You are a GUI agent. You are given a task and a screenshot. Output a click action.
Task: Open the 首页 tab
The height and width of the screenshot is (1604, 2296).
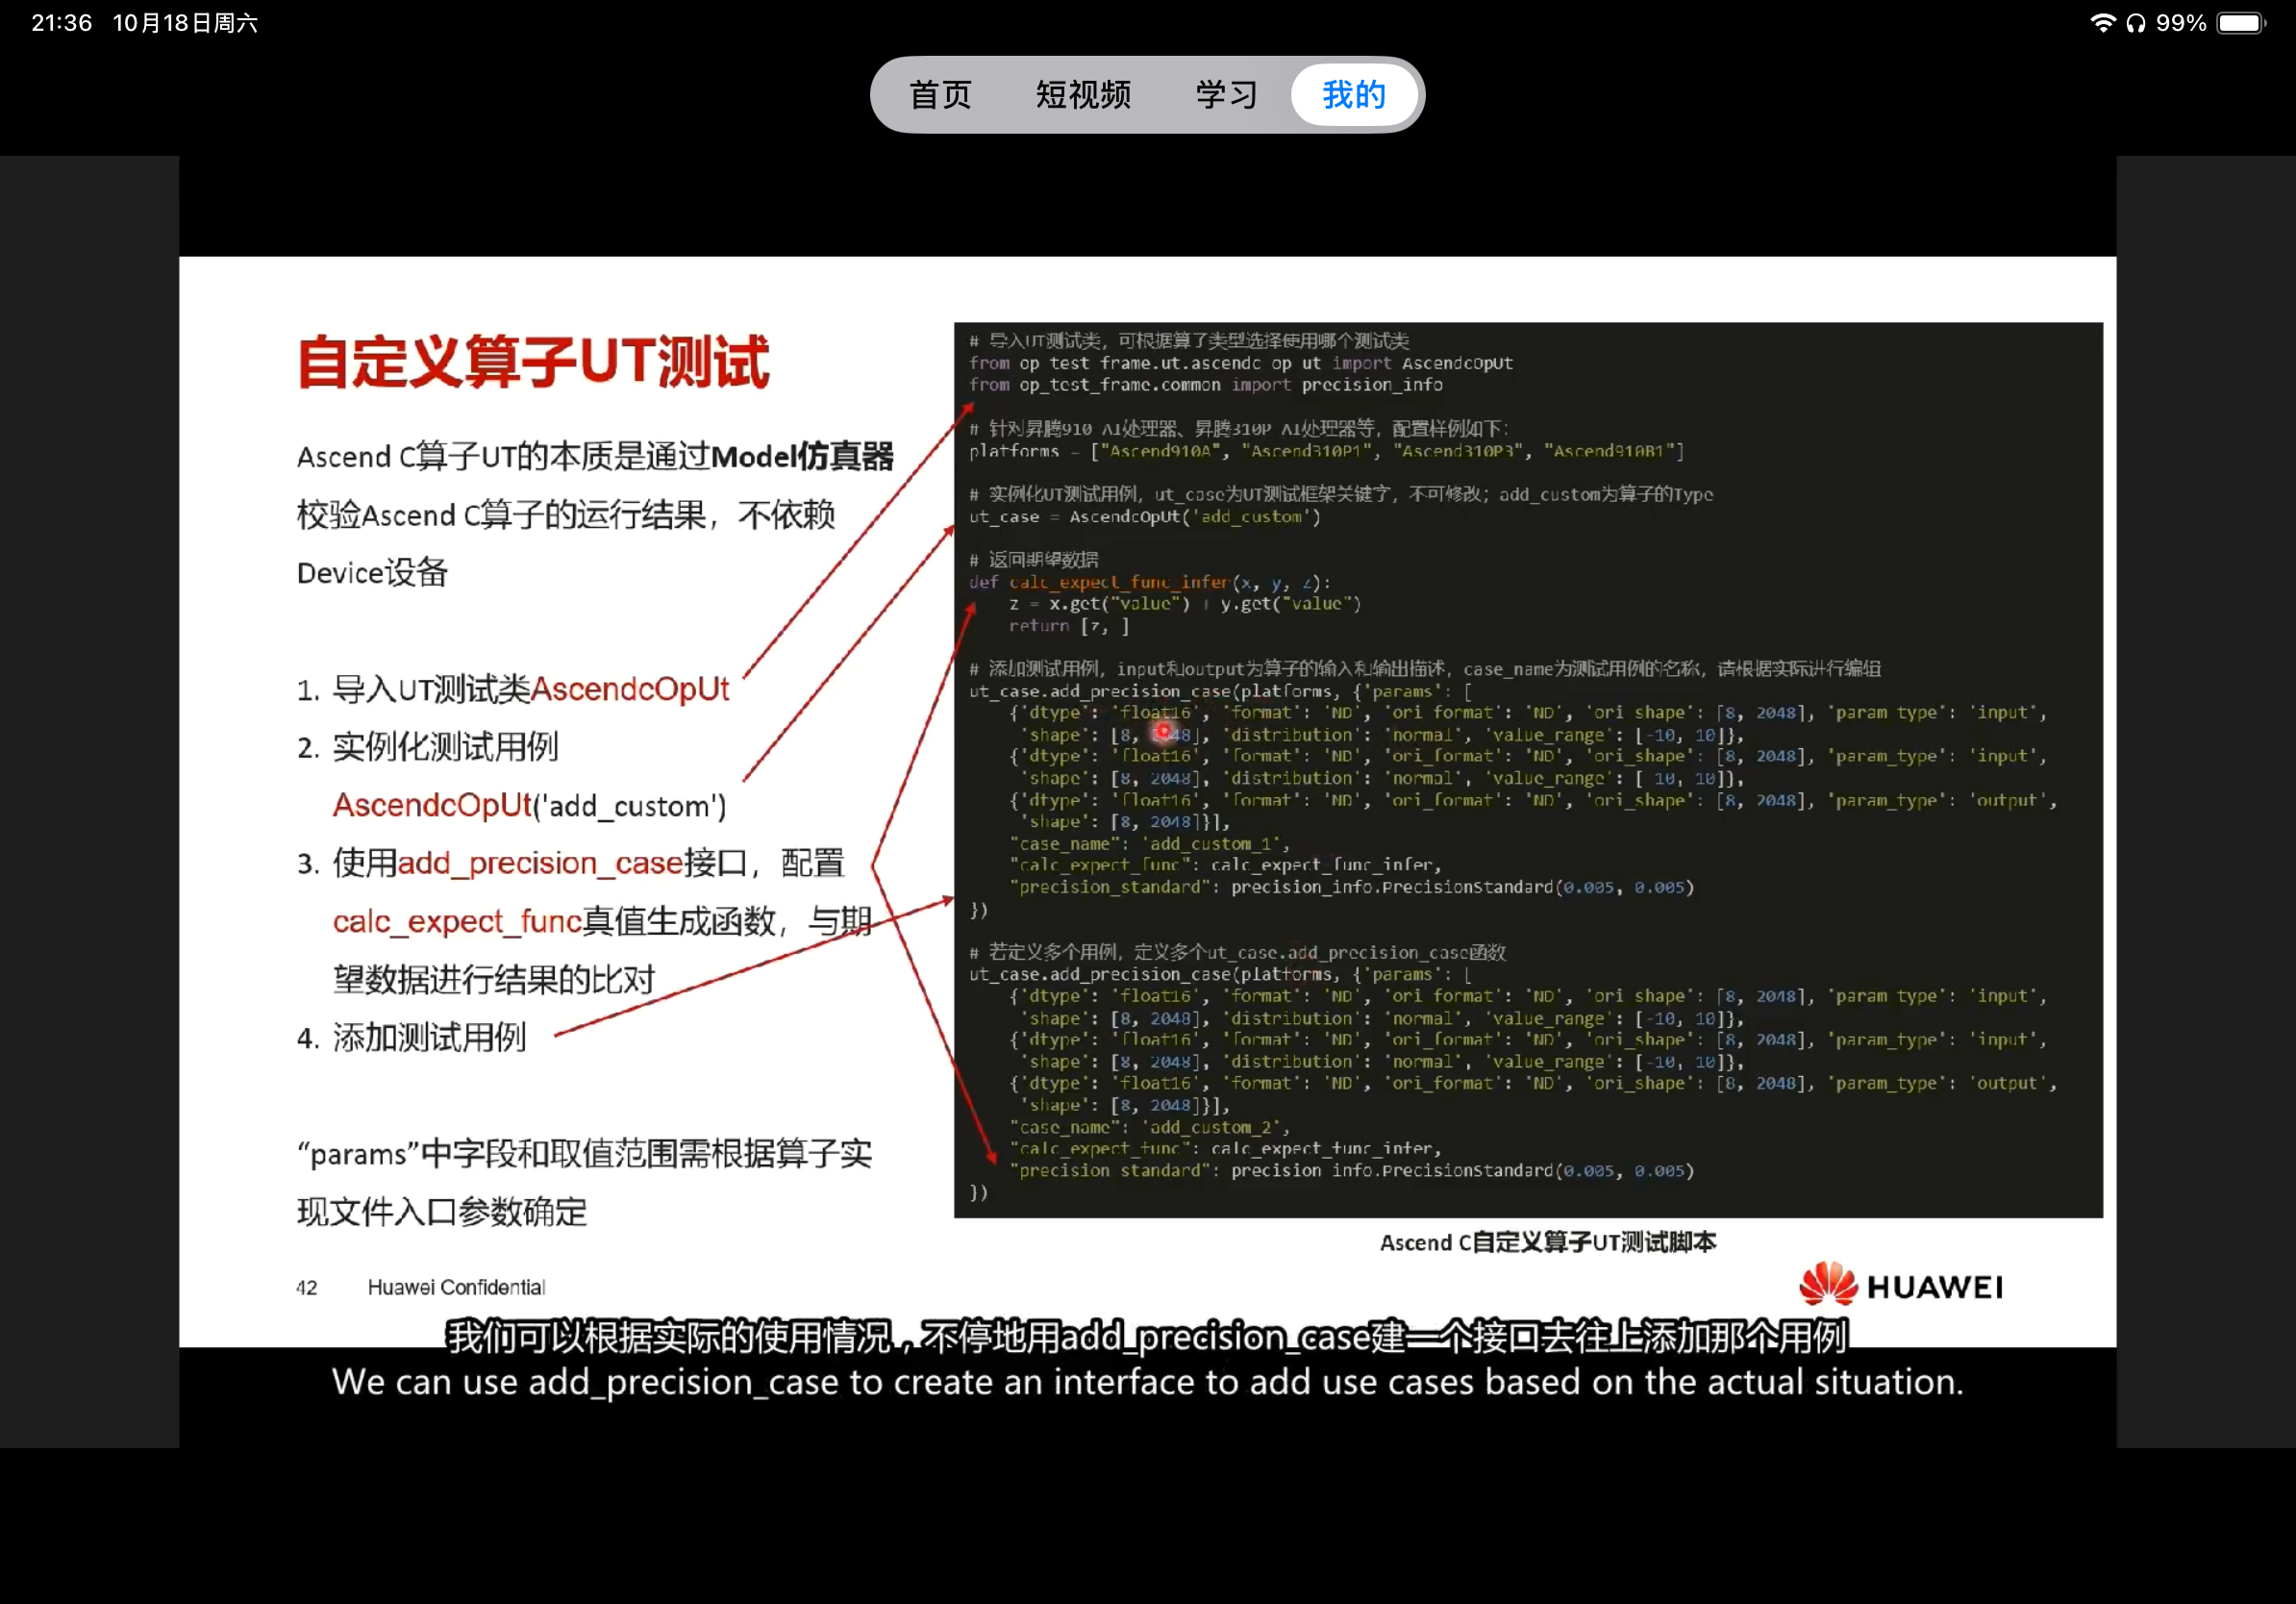pyautogui.click(x=939, y=95)
